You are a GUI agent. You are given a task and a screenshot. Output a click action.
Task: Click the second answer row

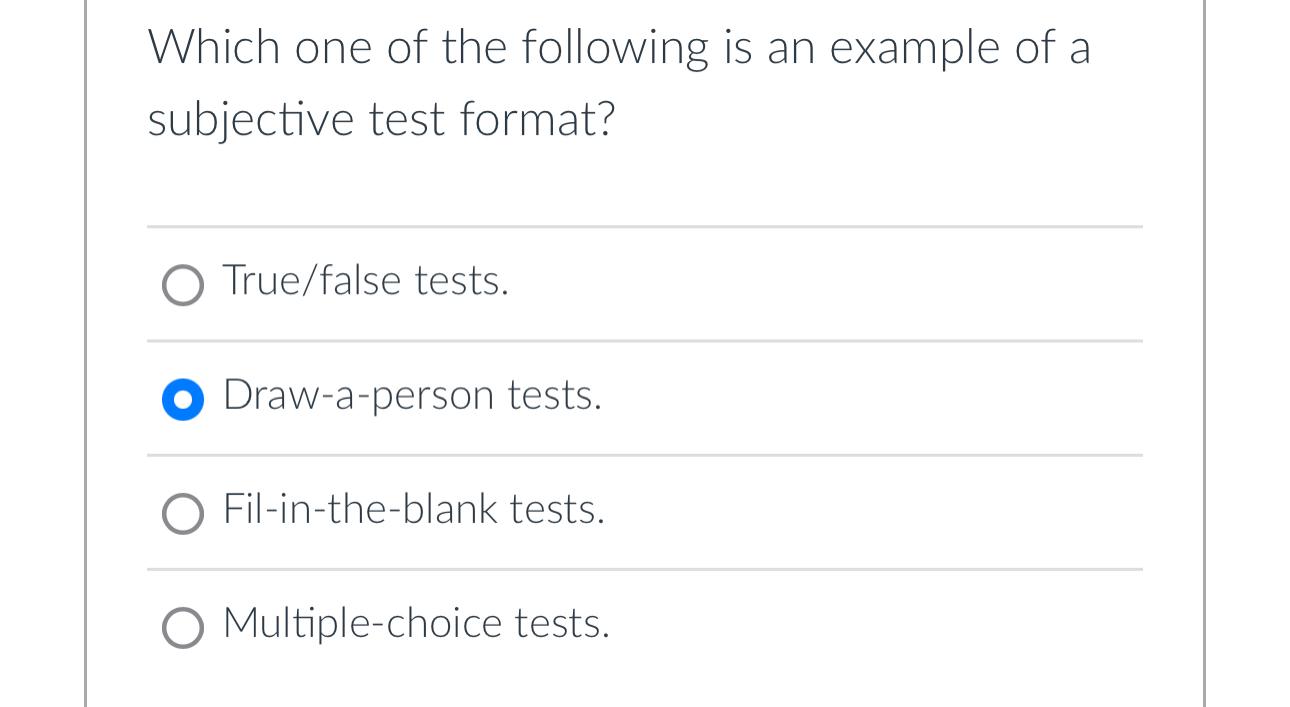point(600,397)
